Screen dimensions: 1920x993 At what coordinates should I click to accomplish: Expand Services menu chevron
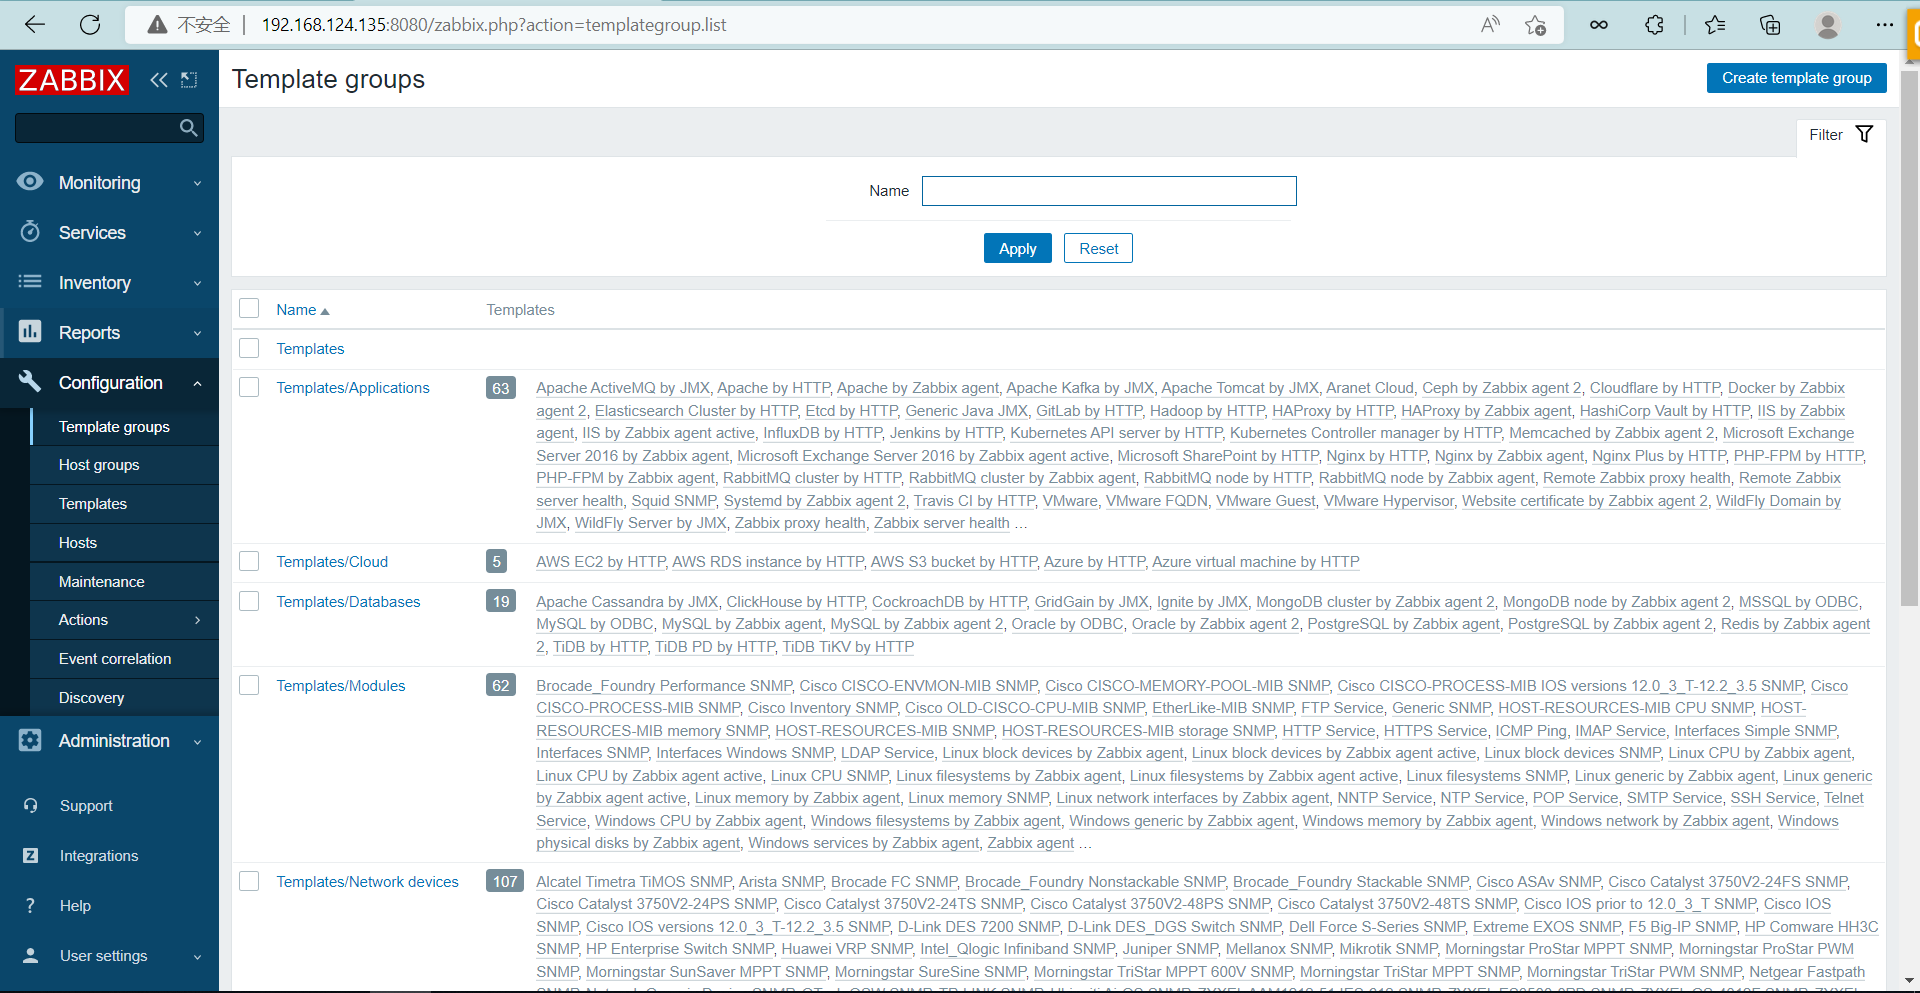coord(197,233)
